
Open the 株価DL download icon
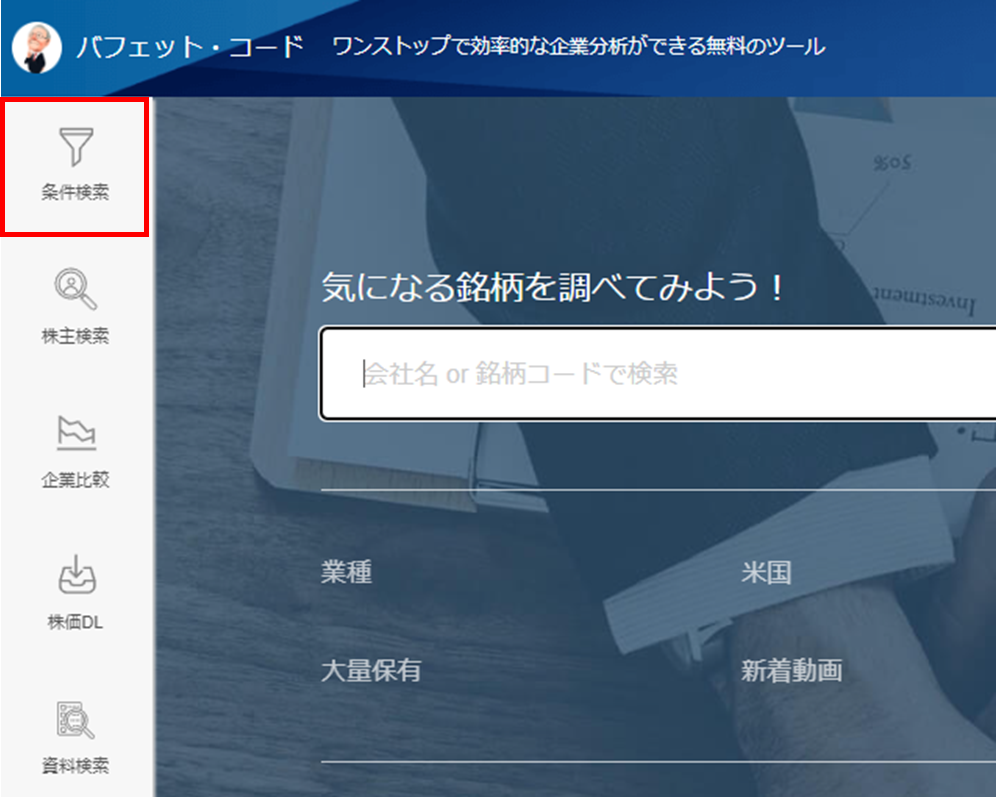click(77, 575)
